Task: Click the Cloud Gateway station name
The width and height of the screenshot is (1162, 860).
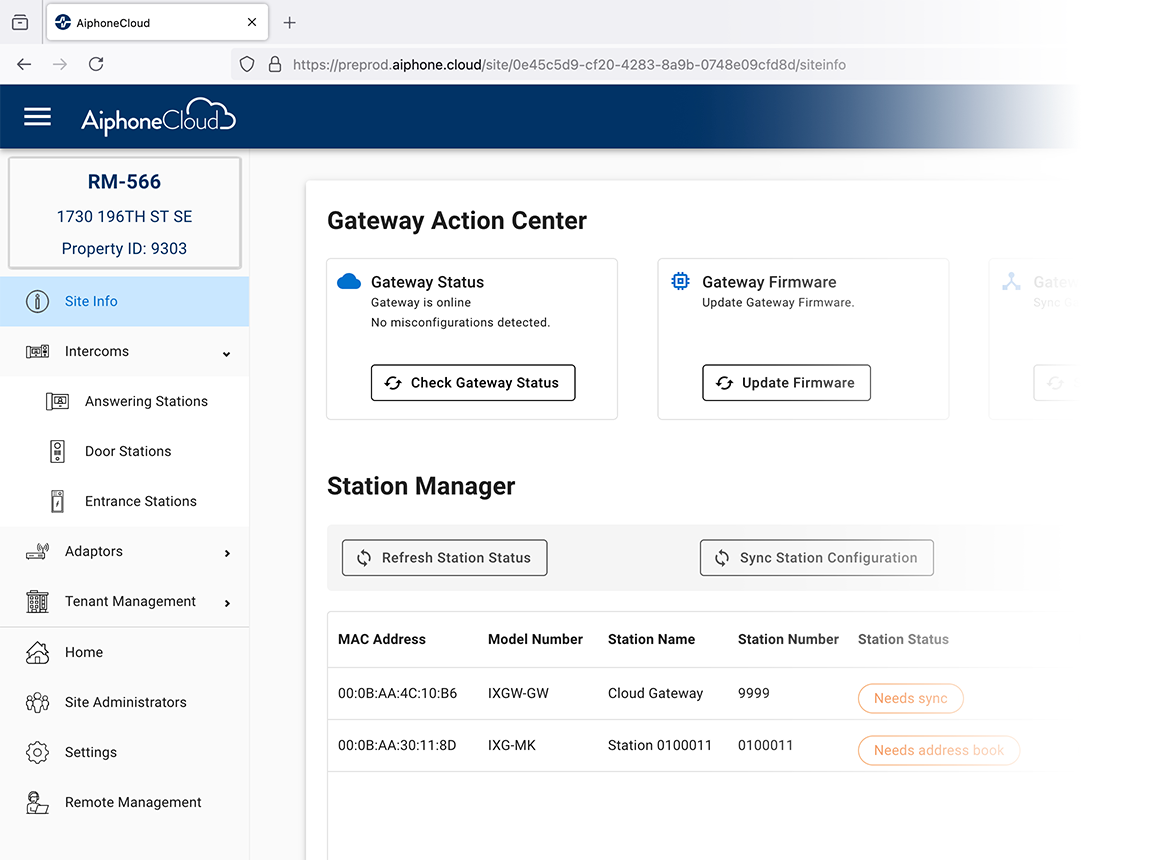Action: click(655, 693)
